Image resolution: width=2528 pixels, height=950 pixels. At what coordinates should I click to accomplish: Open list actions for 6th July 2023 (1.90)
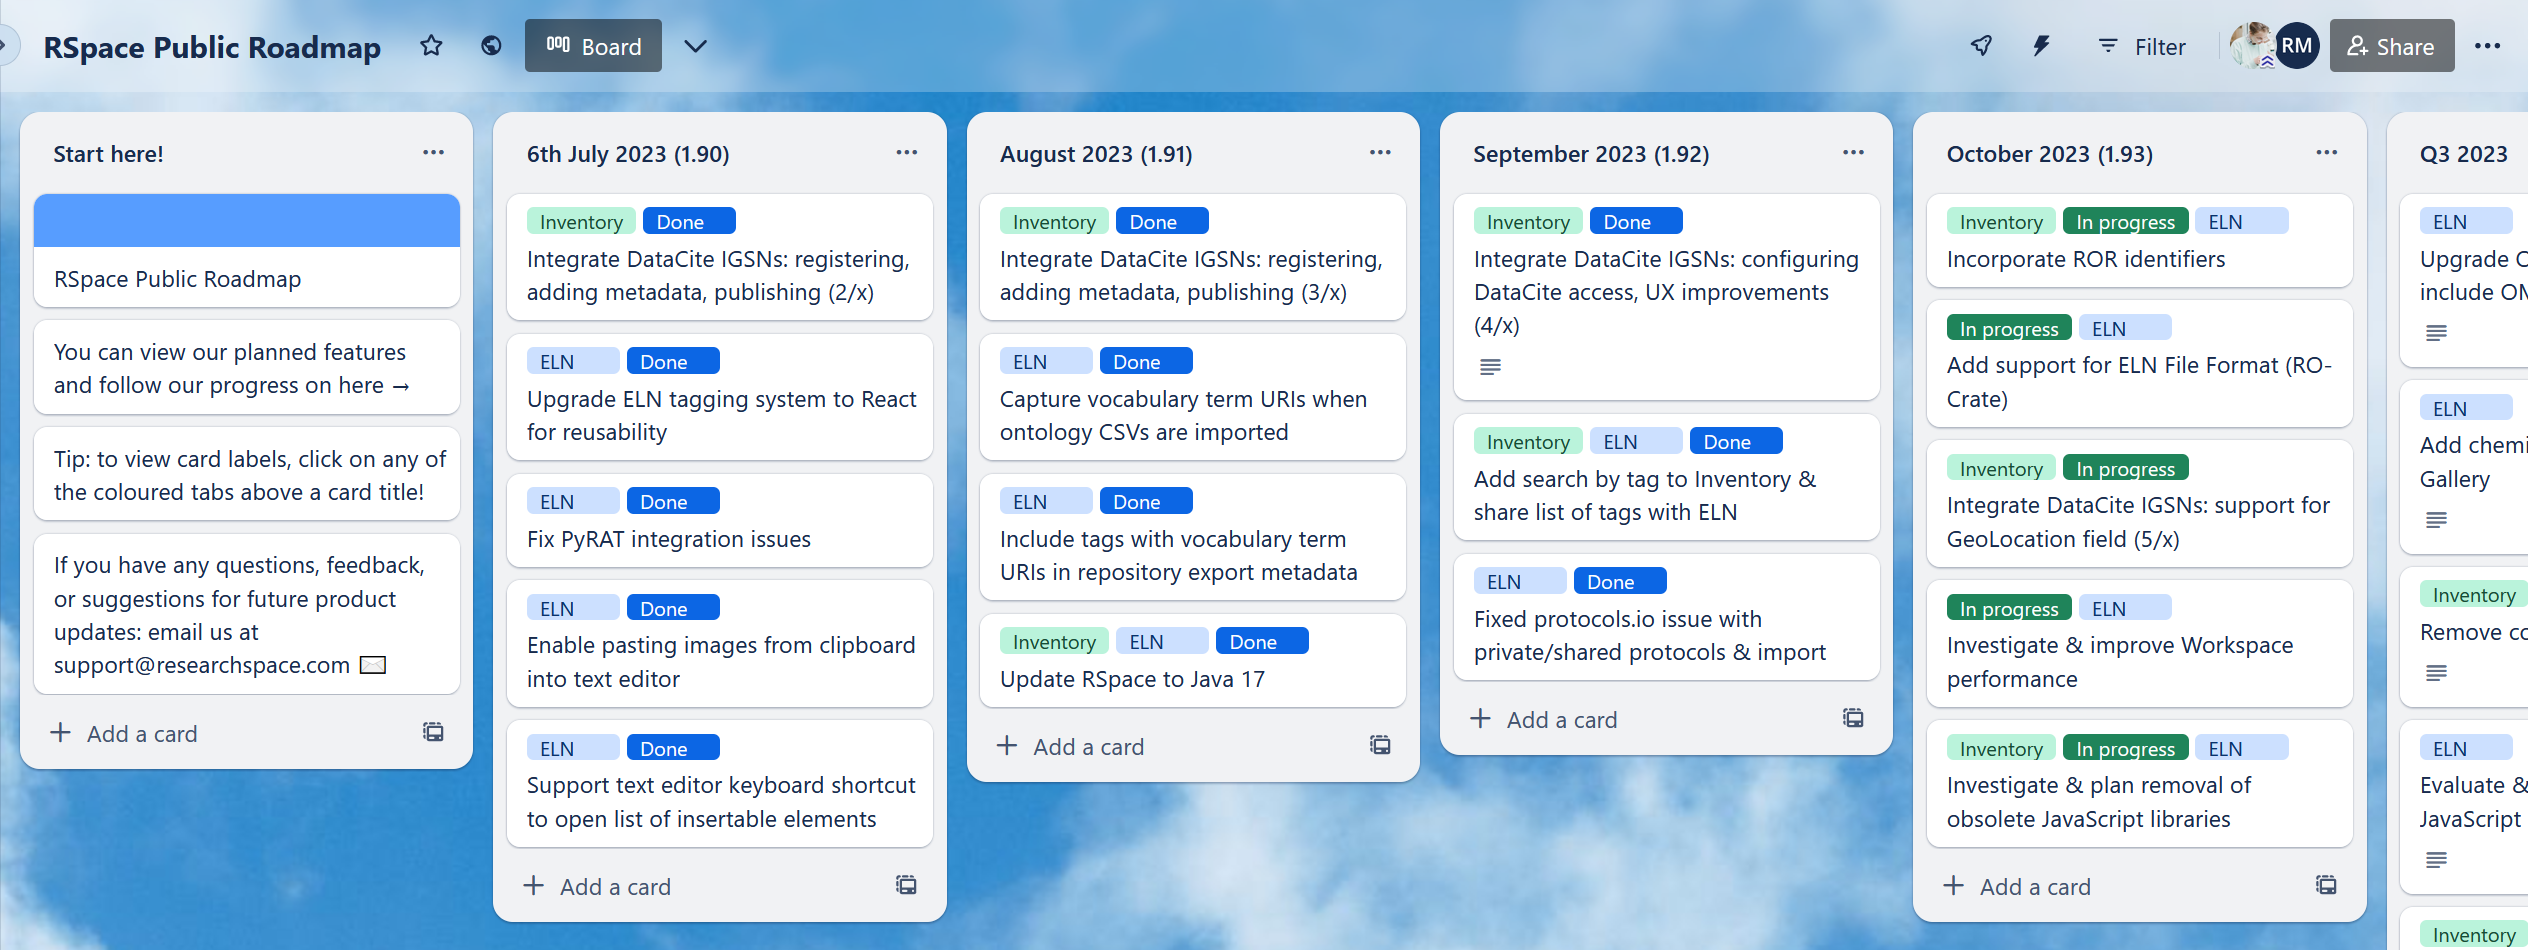[x=907, y=153]
